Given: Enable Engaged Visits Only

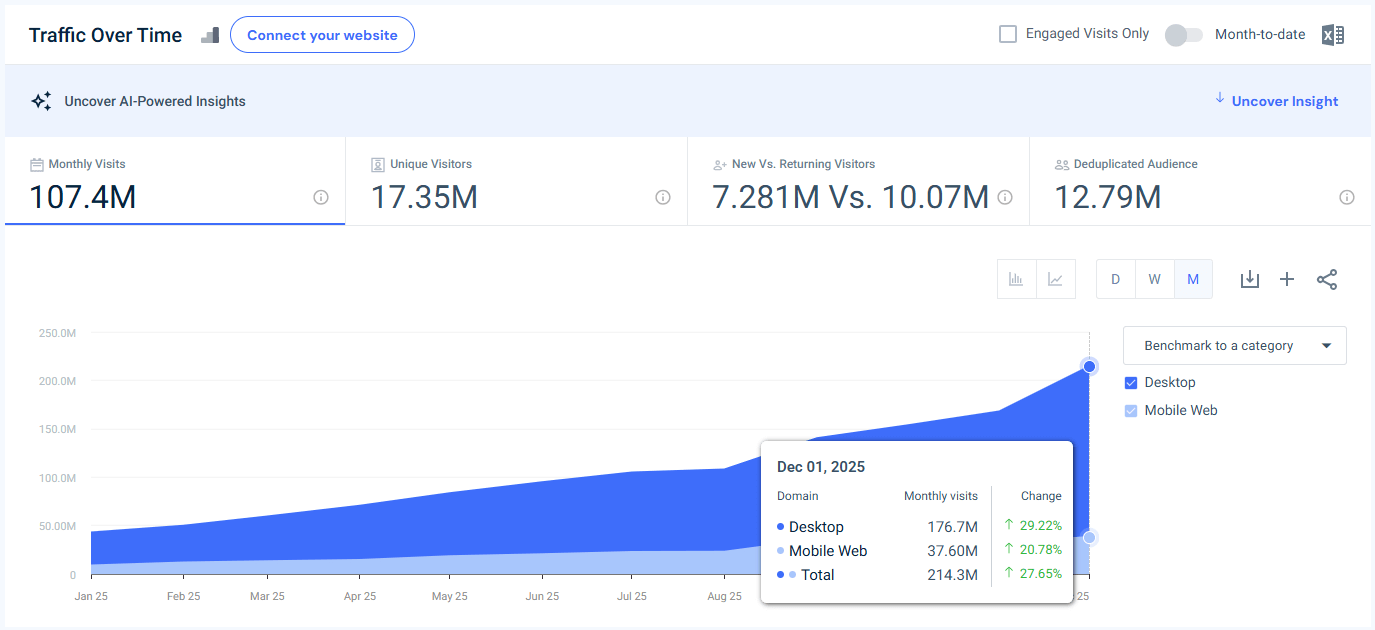Looking at the screenshot, I should click(1007, 33).
